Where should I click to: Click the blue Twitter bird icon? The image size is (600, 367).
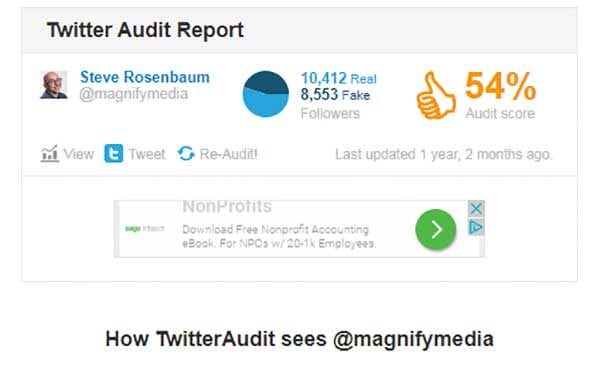[114, 153]
